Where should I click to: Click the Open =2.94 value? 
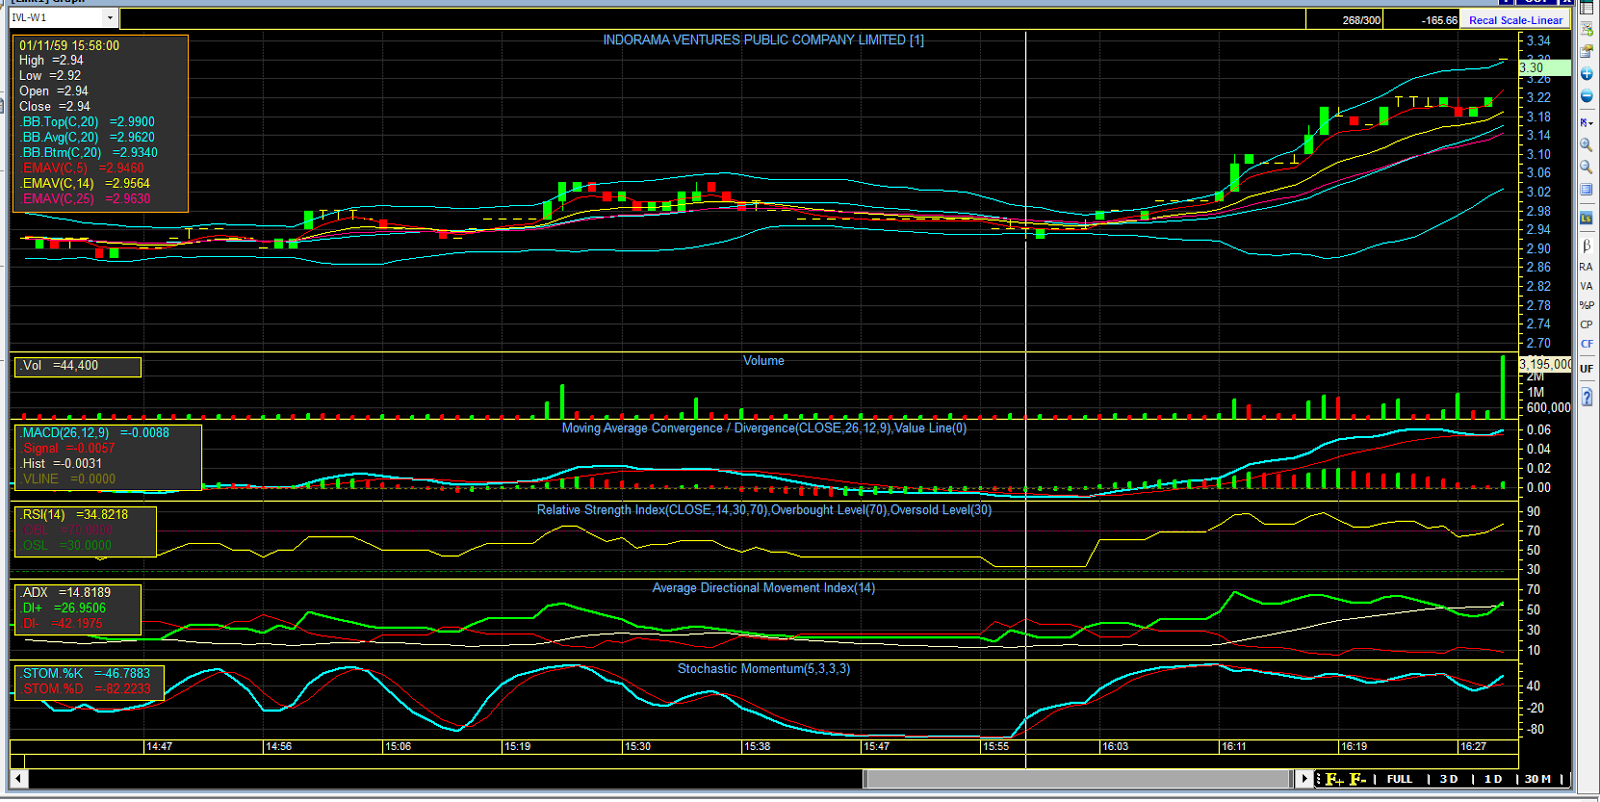(x=54, y=91)
